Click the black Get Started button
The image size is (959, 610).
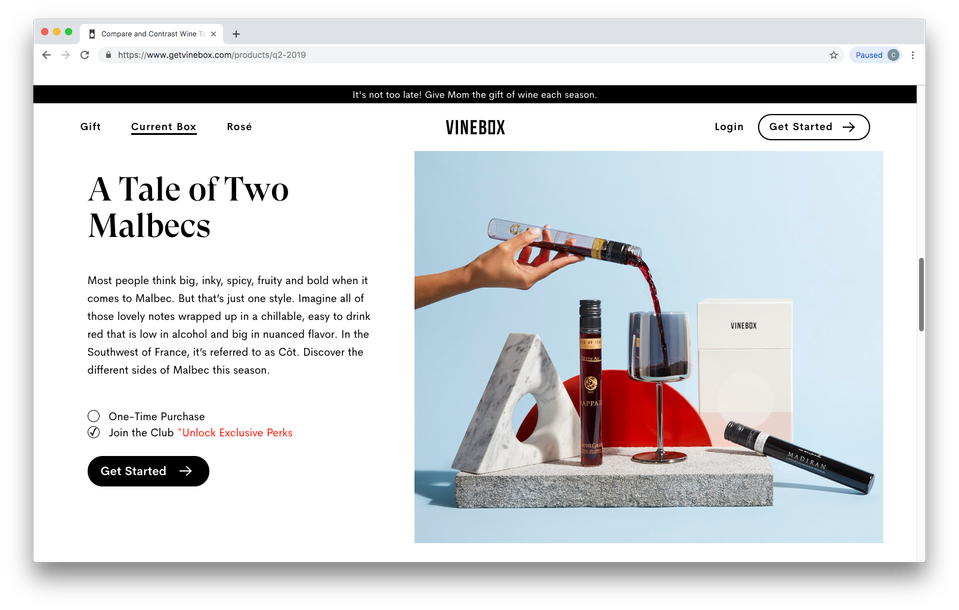(x=148, y=471)
